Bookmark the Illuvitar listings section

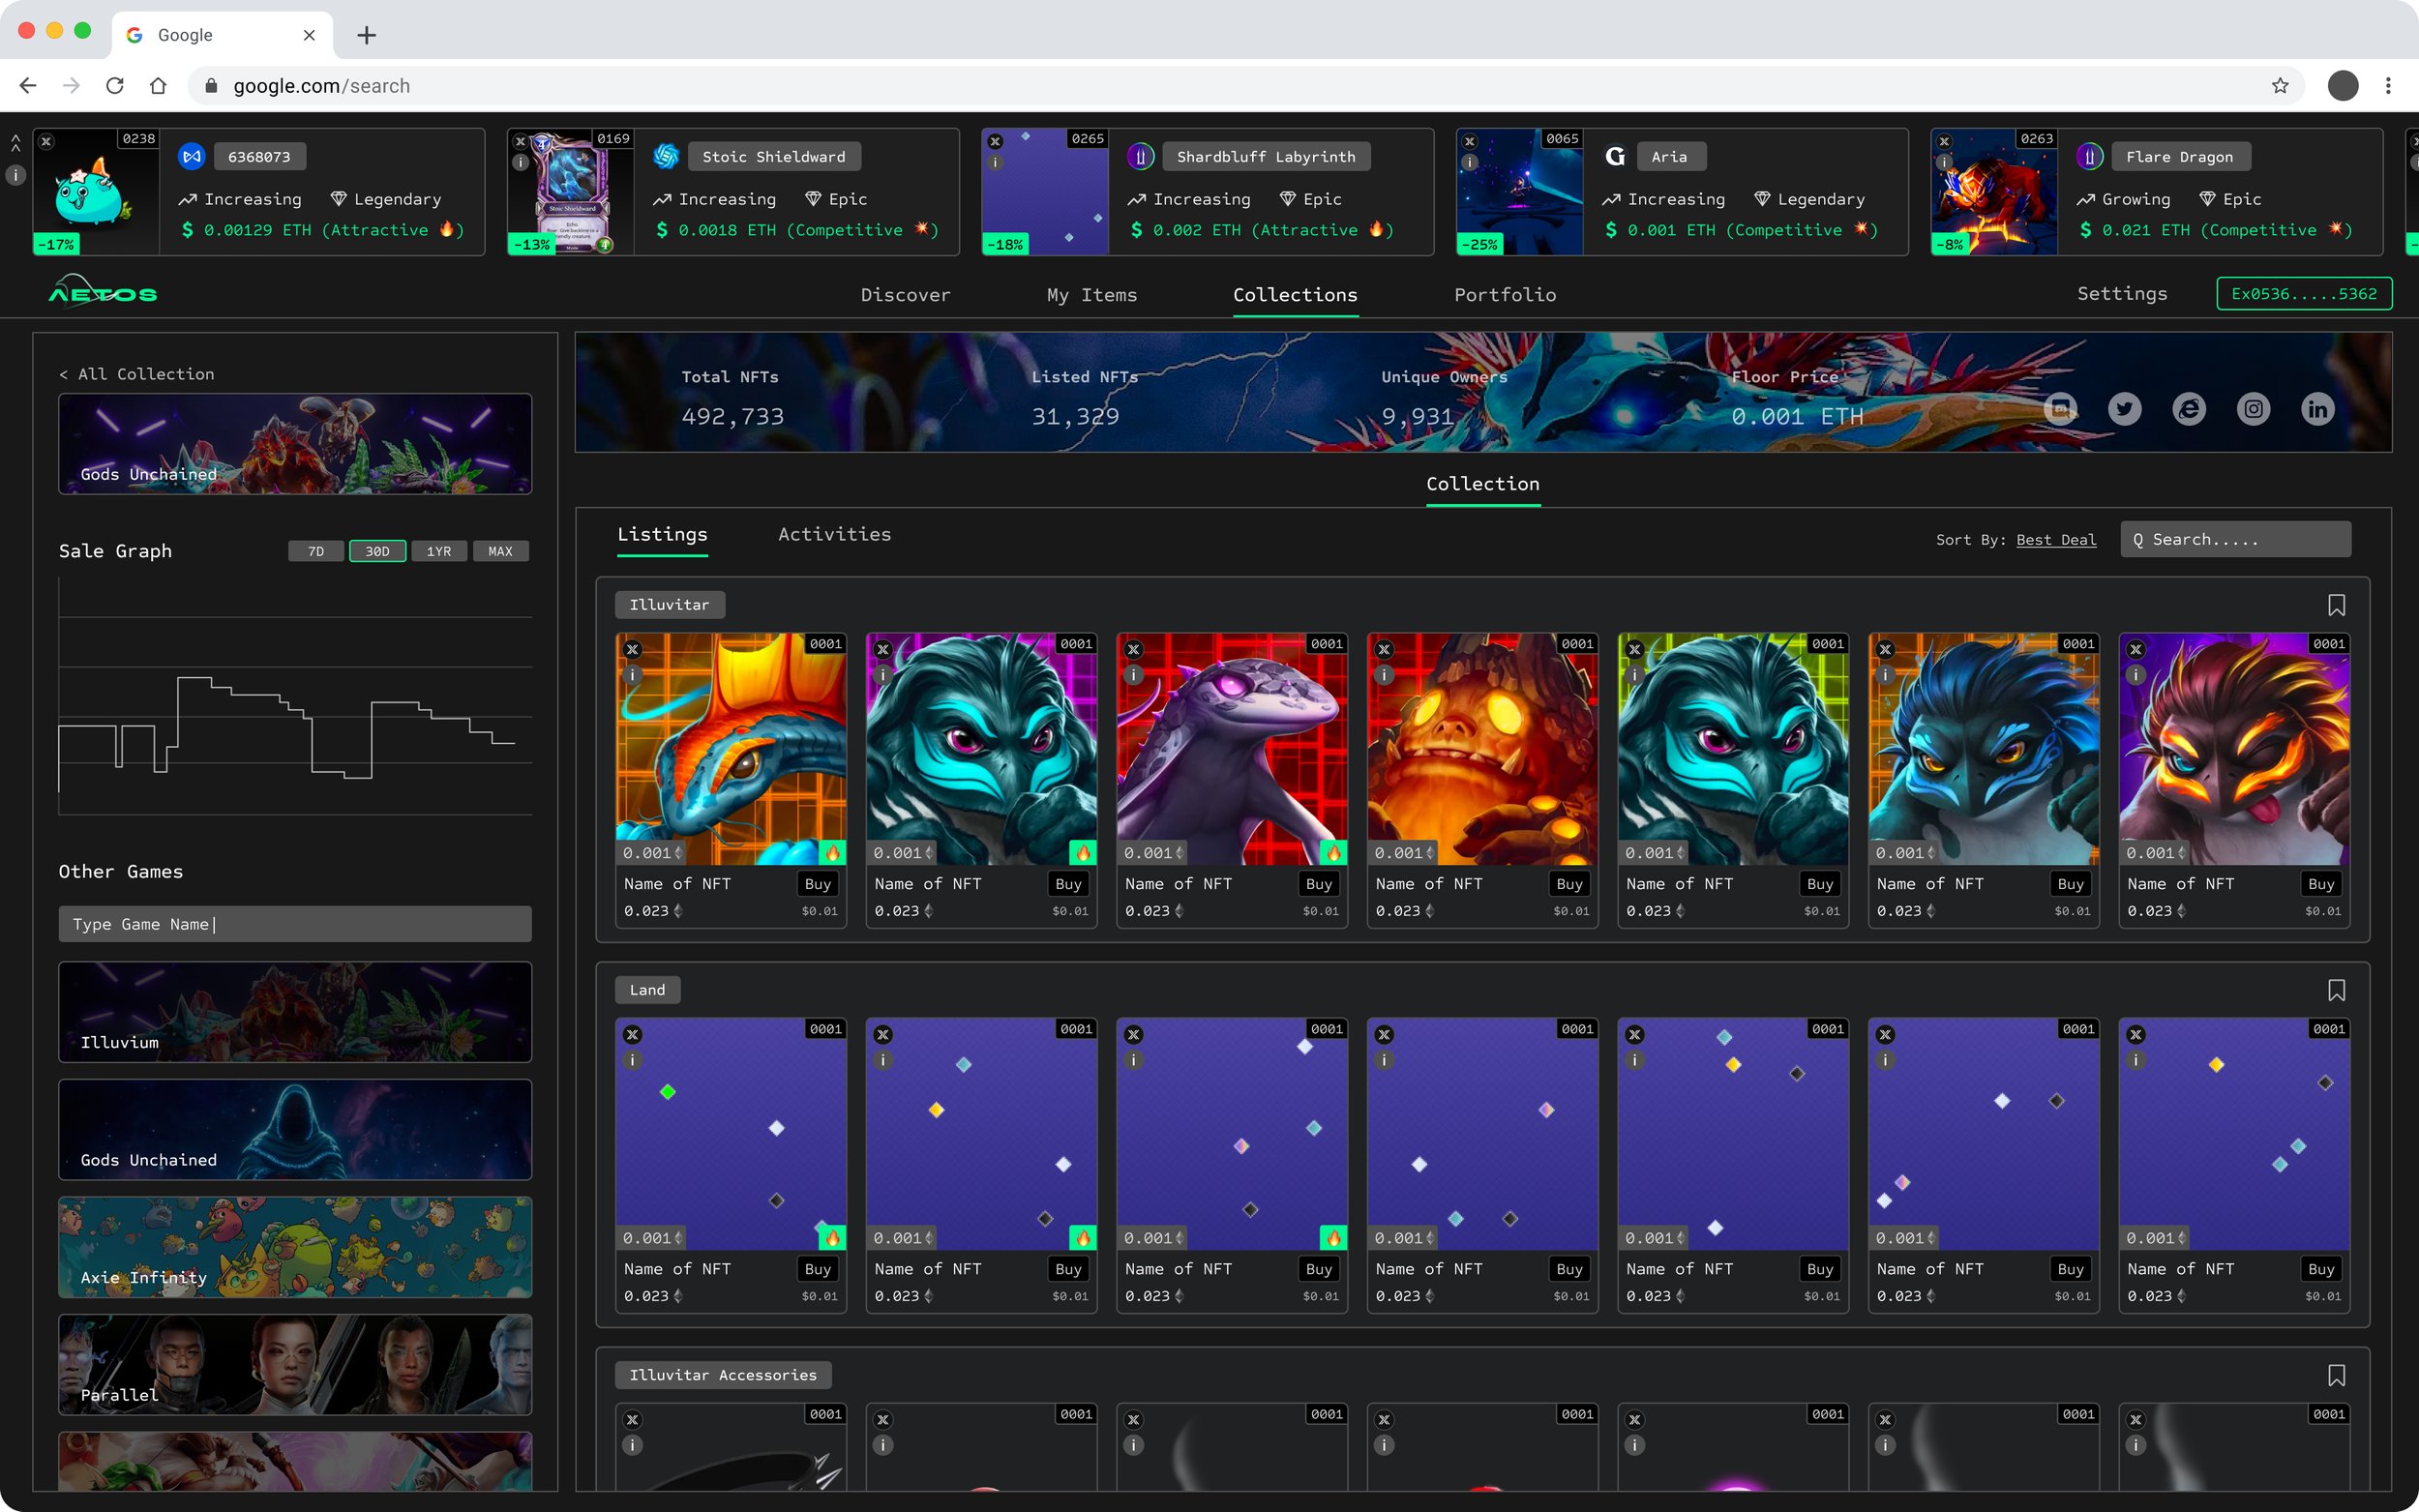(2336, 605)
